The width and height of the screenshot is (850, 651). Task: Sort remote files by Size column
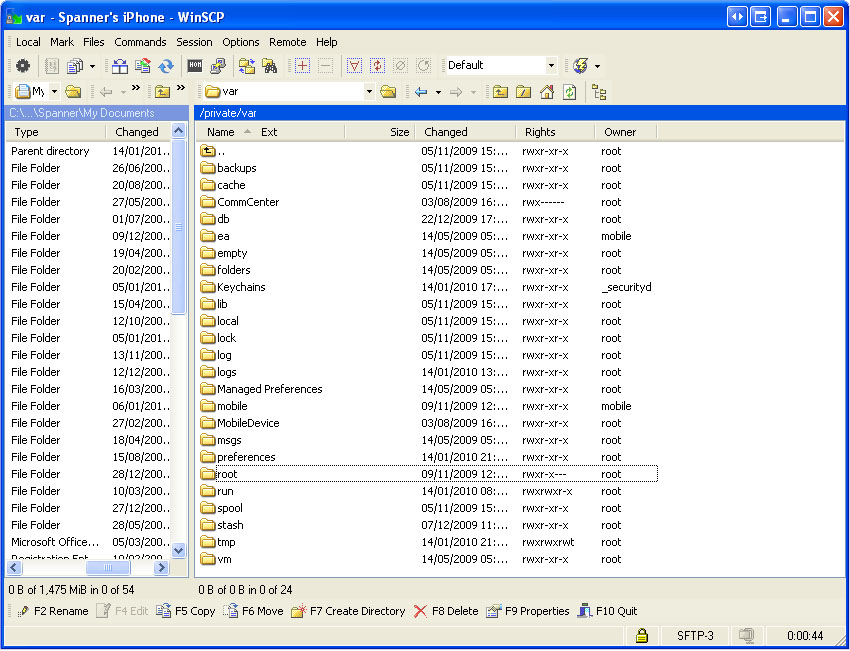[x=379, y=132]
